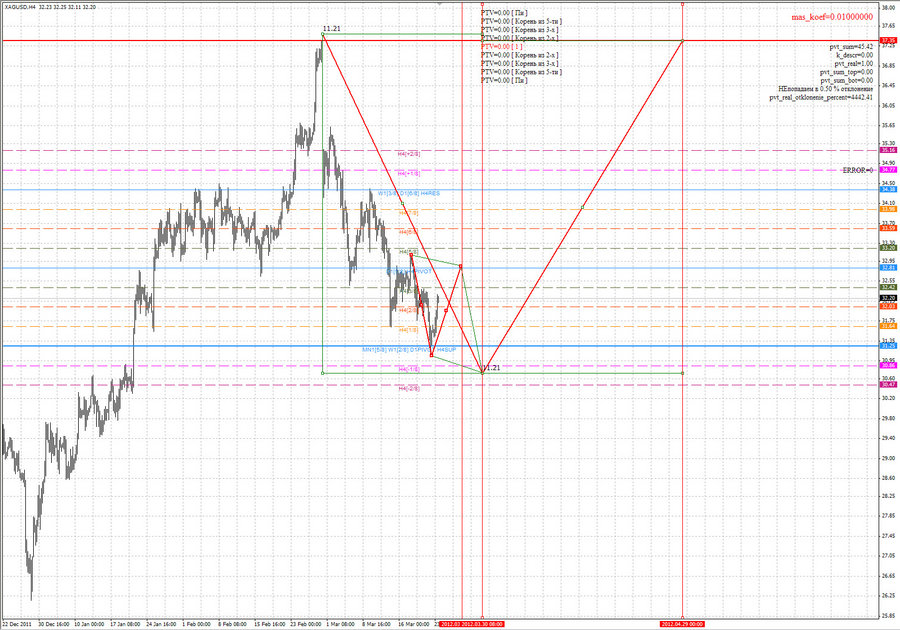The image size is (900, 630).
Task: Select the blue 32.81 price tag
Action: click(889, 268)
